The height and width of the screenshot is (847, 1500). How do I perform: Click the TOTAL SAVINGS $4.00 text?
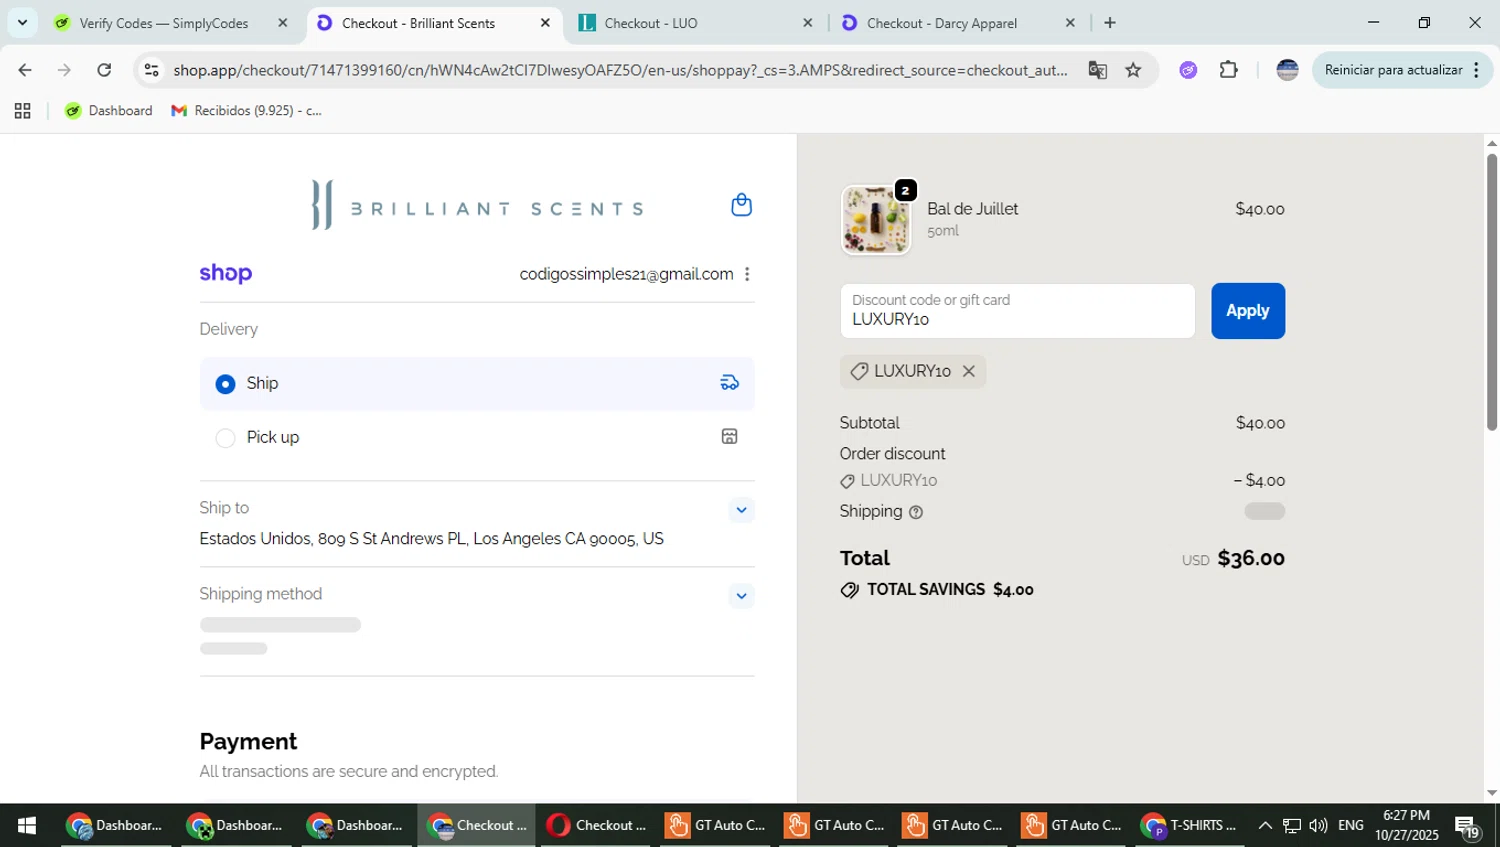(x=949, y=590)
